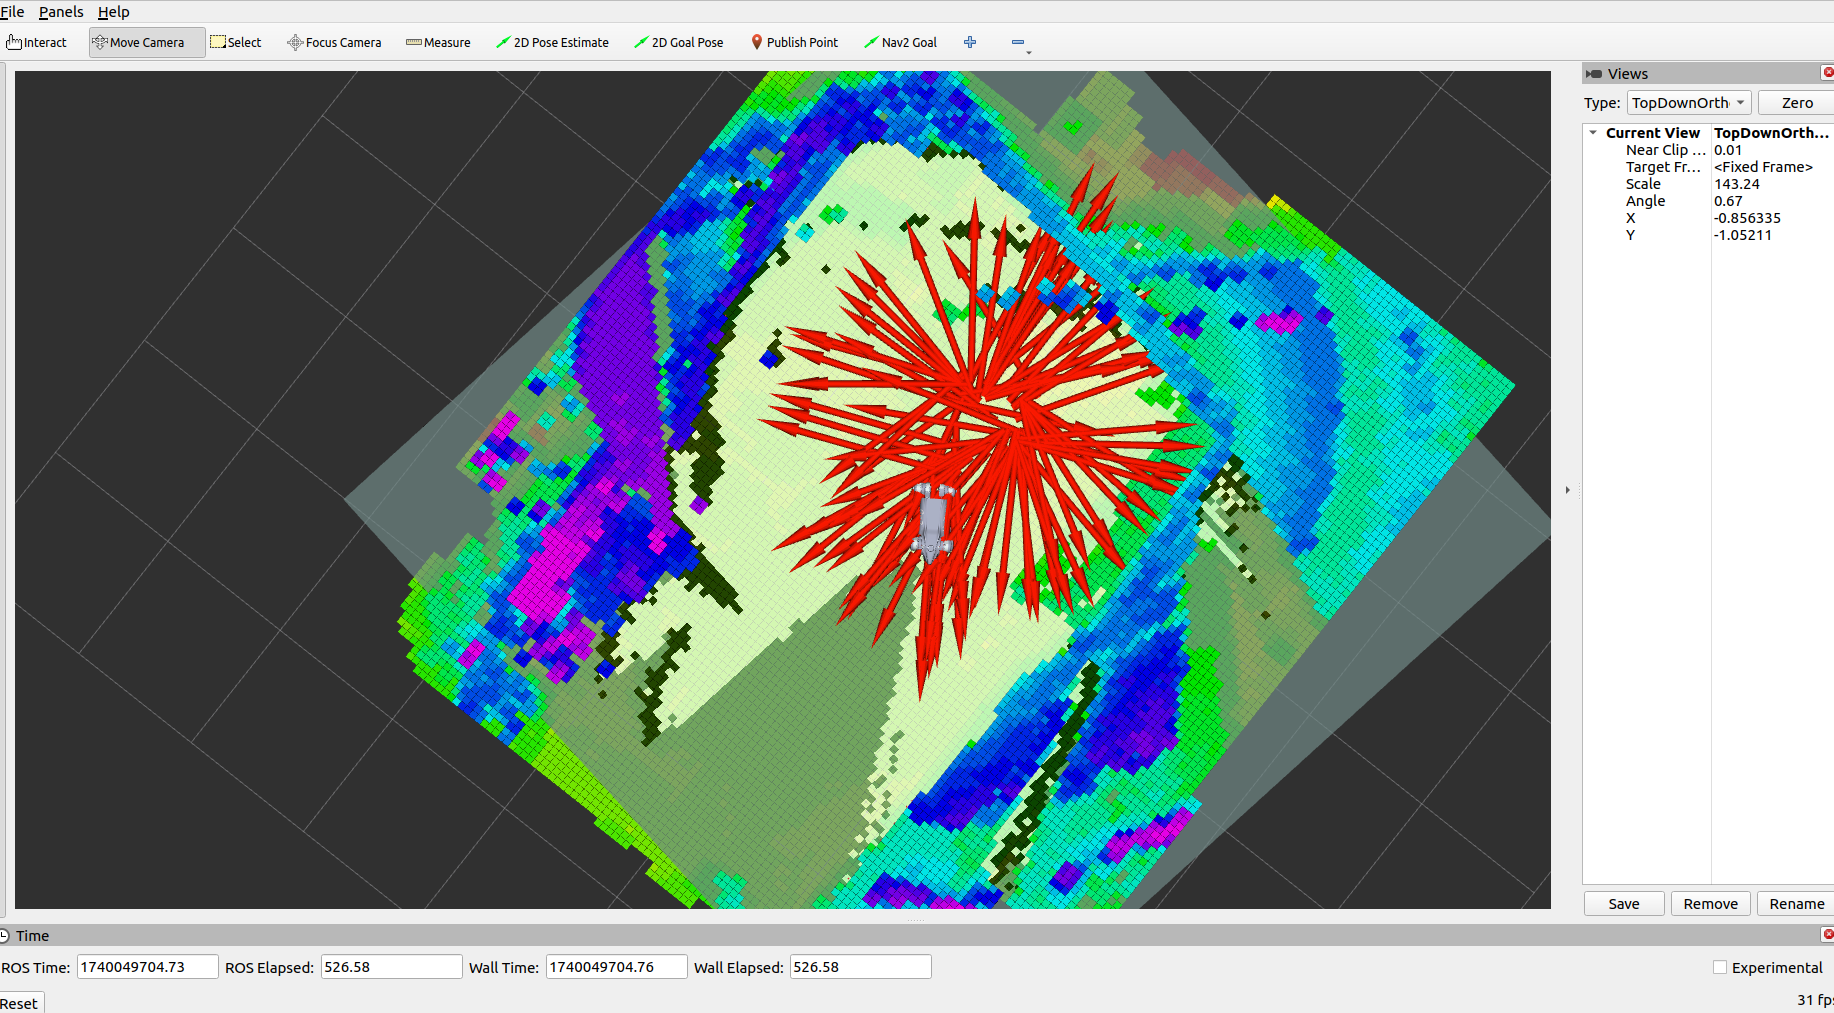This screenshot has height=1013, width=1834.
Task: Collapse the right panel with side arrow
Action: pyautogui.click(x=1567, y=490)
